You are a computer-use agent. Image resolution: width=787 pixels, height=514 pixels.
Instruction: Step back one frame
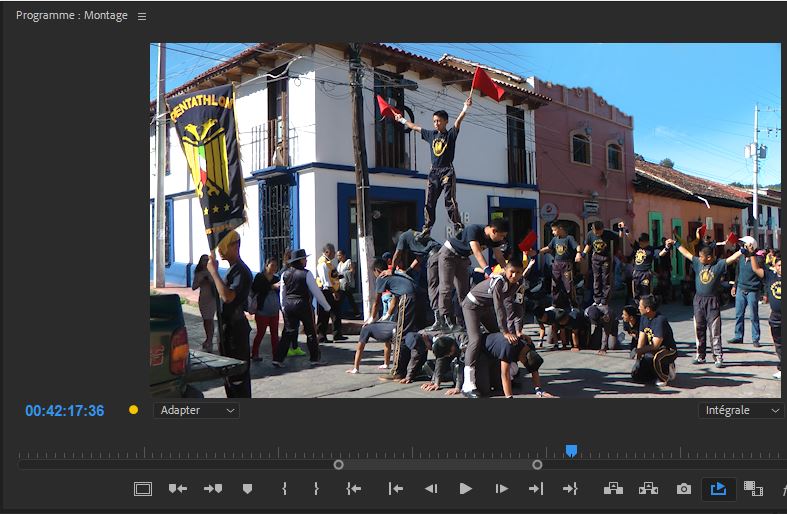pos(431,489)
